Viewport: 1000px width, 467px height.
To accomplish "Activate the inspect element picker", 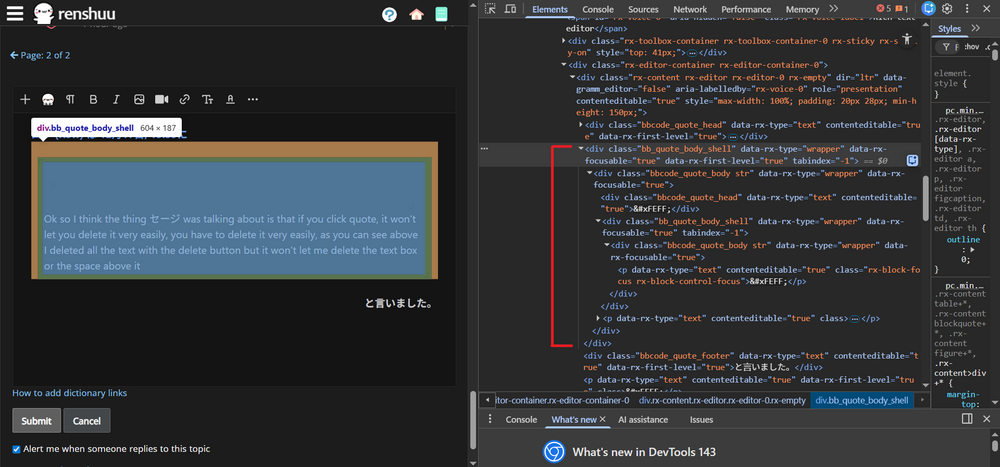I will tap(490, 9).
